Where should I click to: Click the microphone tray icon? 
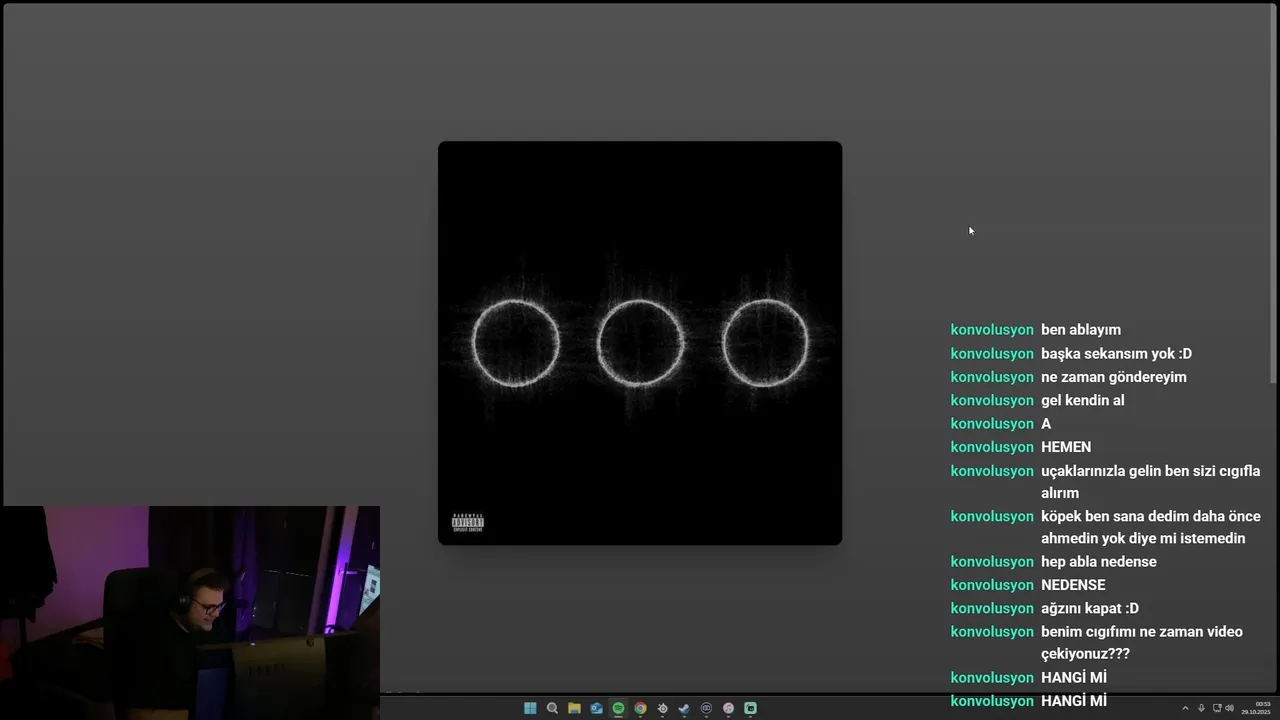point(1201,708)
